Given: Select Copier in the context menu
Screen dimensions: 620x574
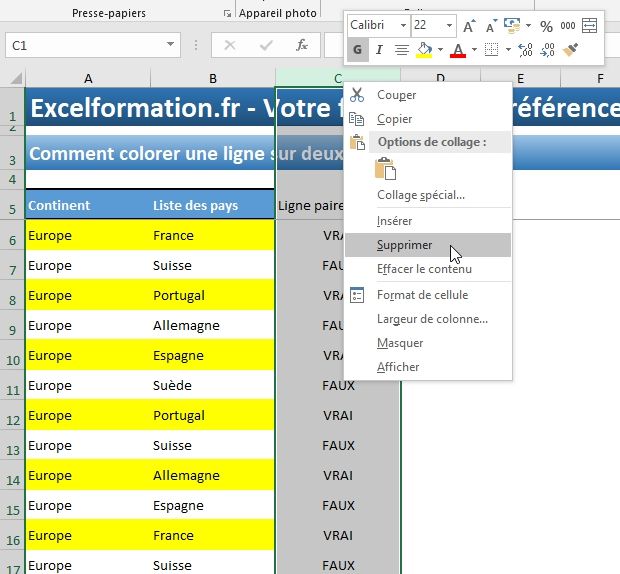Looking at the screenshot, I should (x=395, y=119).
